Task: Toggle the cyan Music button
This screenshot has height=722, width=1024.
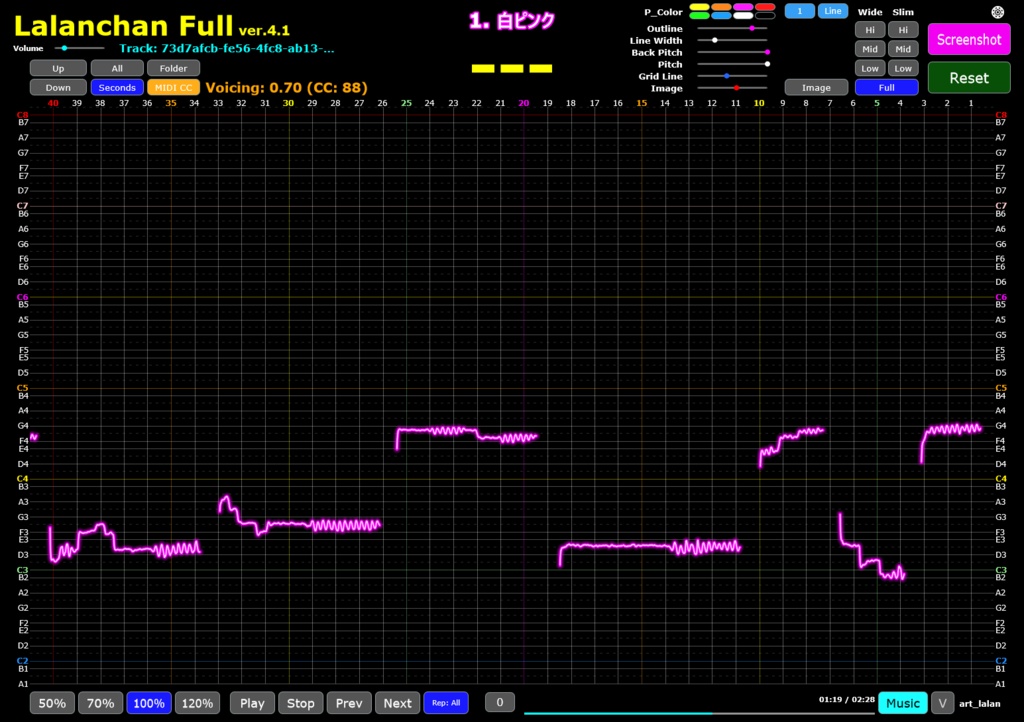Action: click(x=903, y=703)
